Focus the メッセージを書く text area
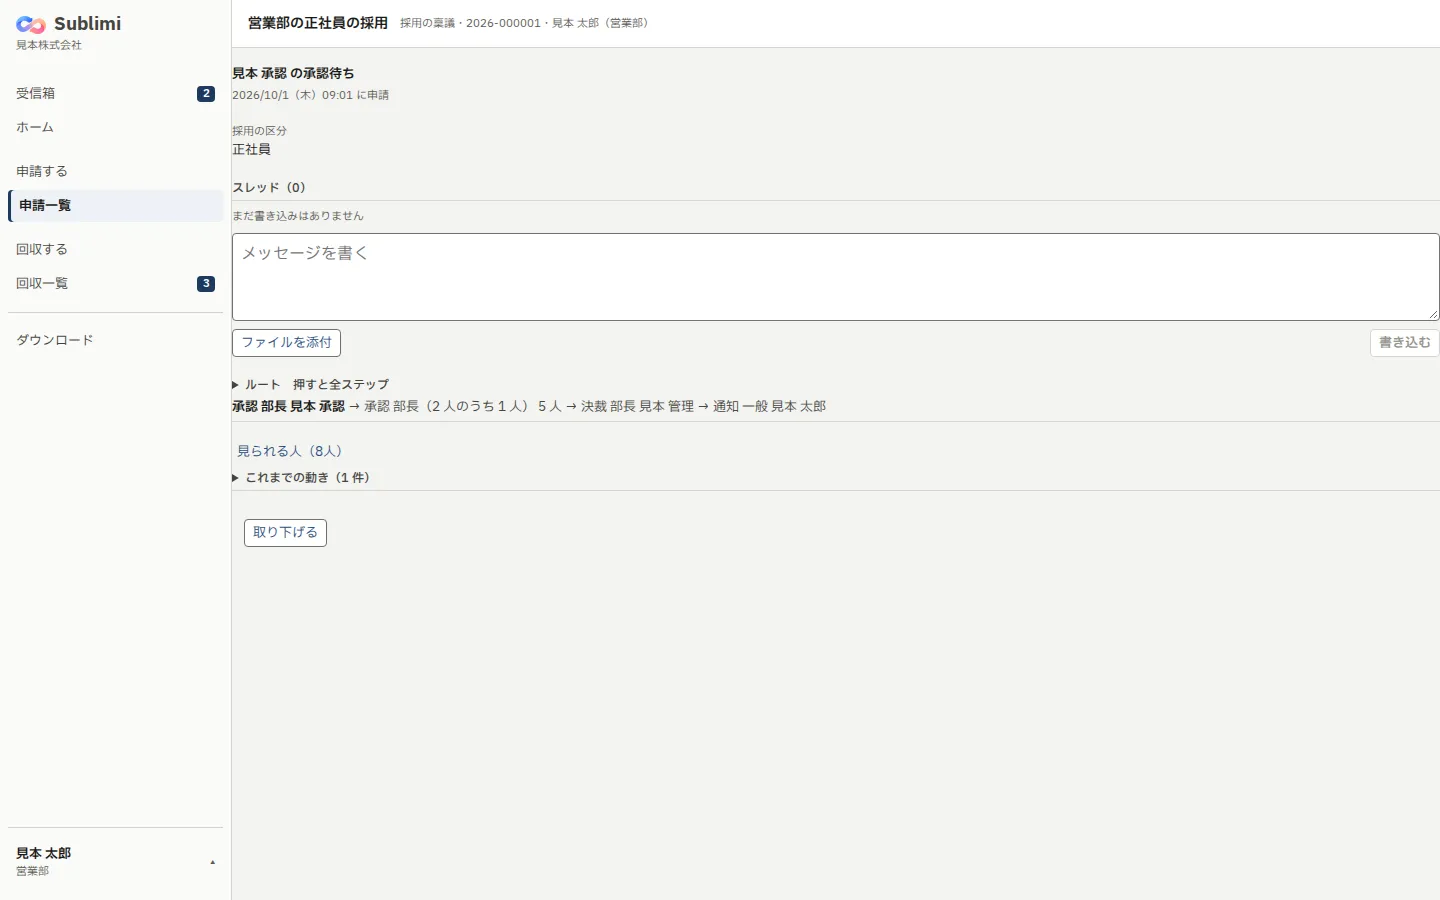 click(x=835, y=277)
